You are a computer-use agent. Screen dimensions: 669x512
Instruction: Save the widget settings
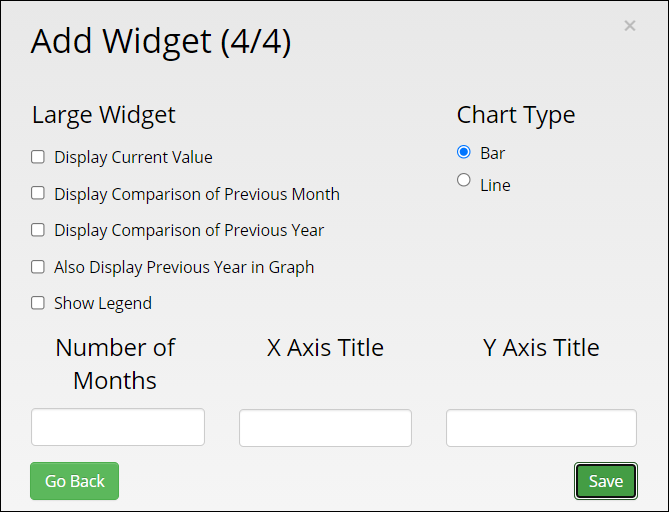coord(605,481)
